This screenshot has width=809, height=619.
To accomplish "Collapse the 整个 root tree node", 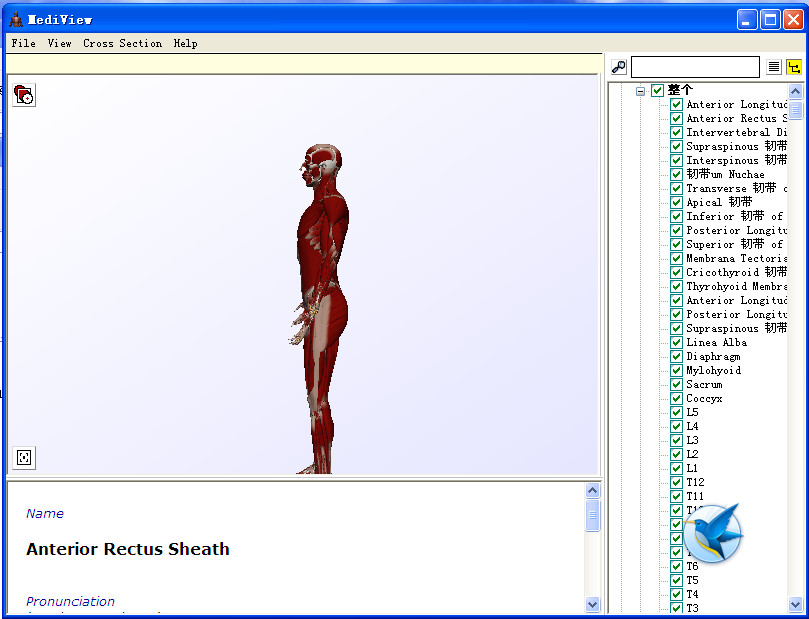I will point(640,91).
